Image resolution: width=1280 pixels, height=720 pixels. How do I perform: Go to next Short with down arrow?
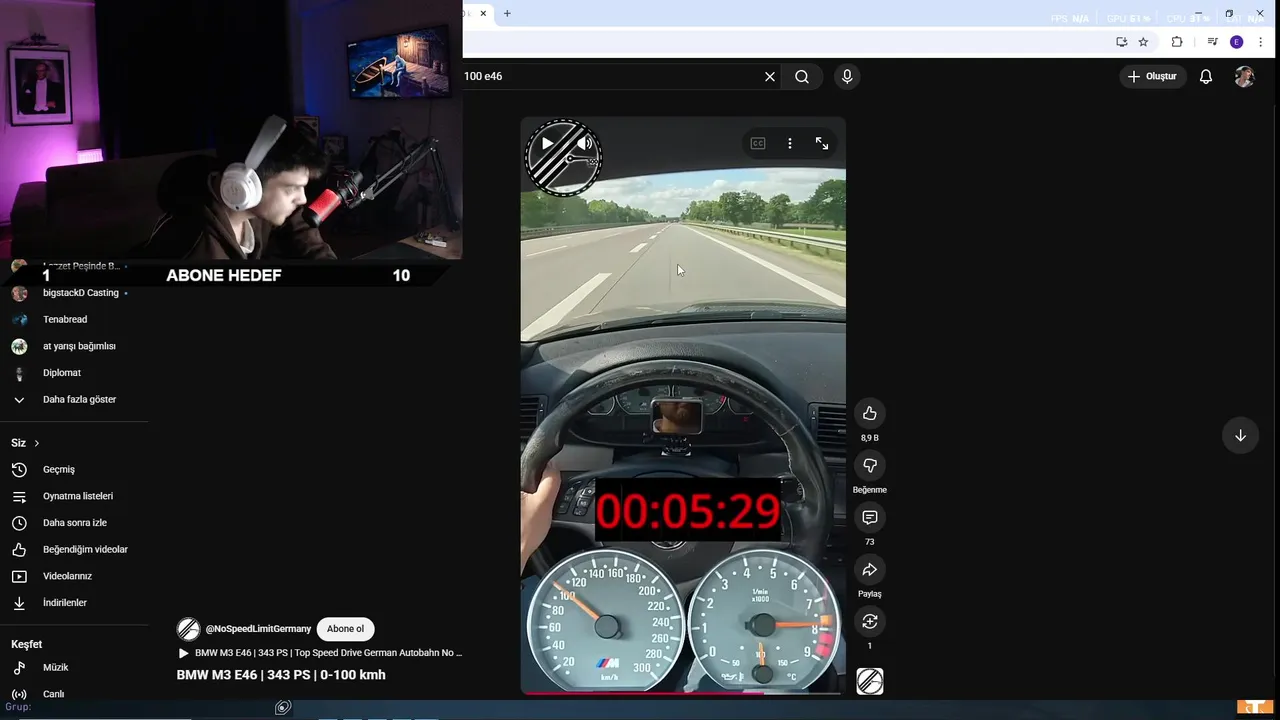tap(1240, 435)
